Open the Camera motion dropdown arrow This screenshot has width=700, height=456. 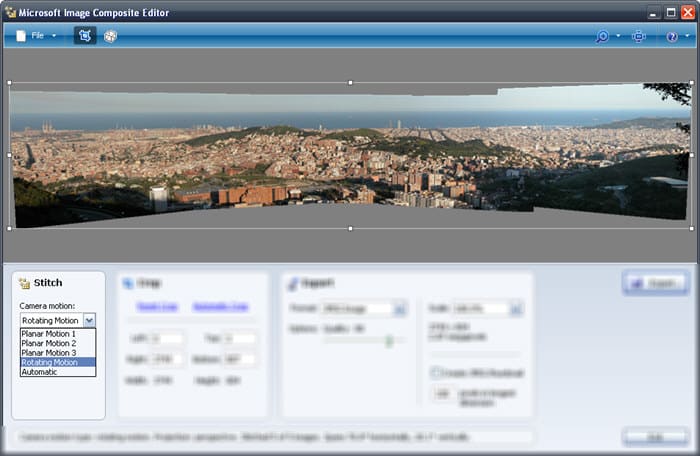click(89, 320)
